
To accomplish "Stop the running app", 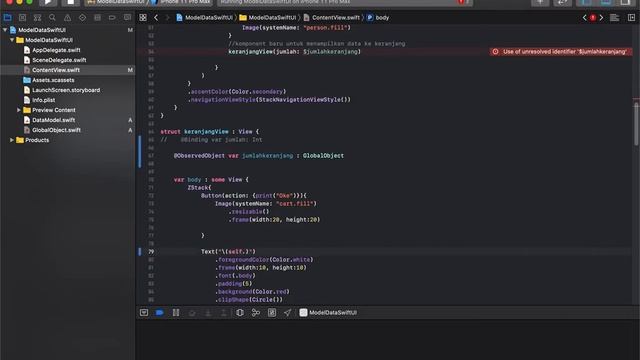I will pos(70,2).
